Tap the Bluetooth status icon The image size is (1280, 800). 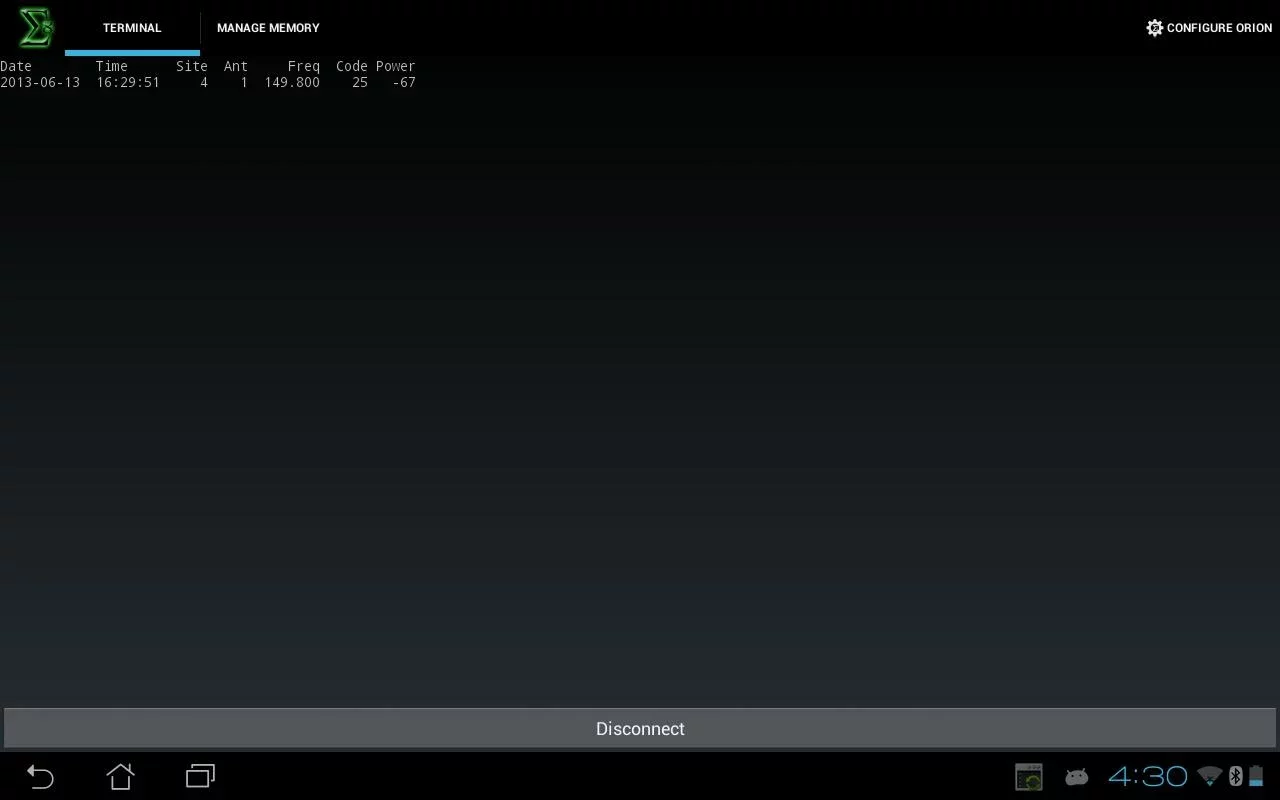[1235, 776]
